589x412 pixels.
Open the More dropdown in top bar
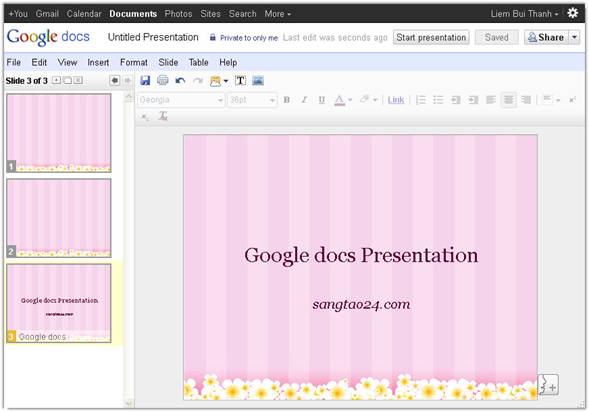pyautogui.click(x=278, y=14)
